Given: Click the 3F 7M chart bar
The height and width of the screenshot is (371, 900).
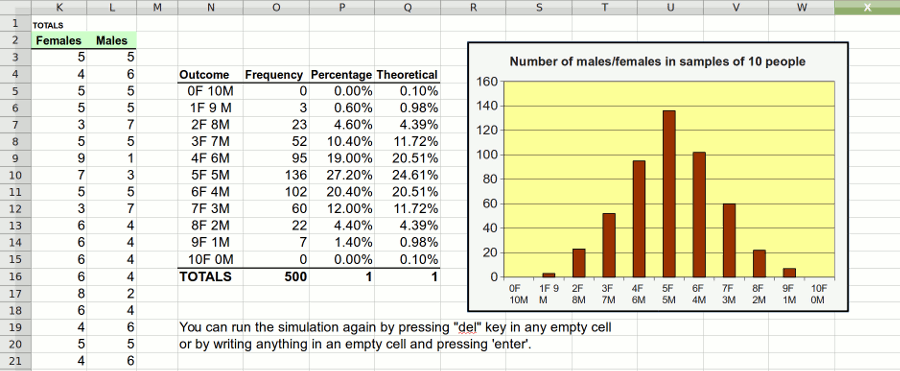Looking at the screenshot, I should pos(609,245).
